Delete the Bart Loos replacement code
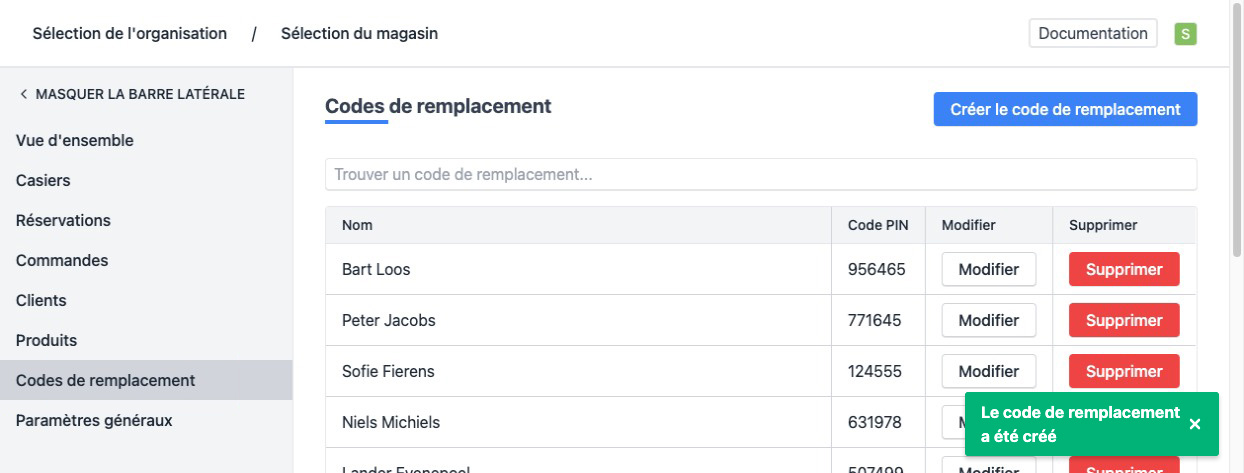This screenshot has width=1244, height=473. point(1124,269)
